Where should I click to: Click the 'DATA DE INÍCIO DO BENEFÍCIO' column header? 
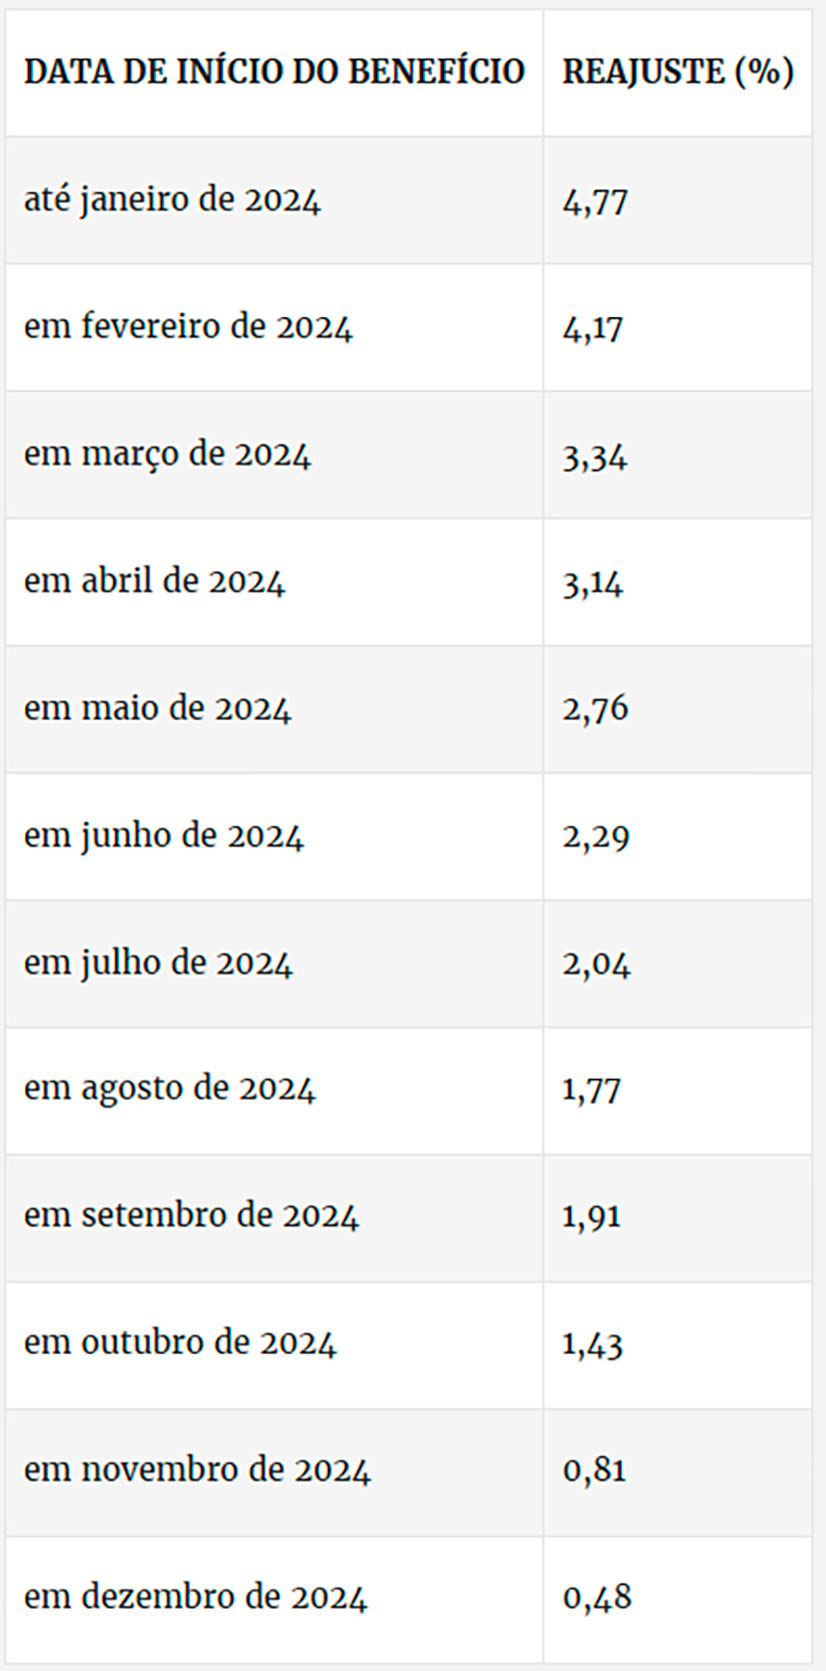(274, 72)
